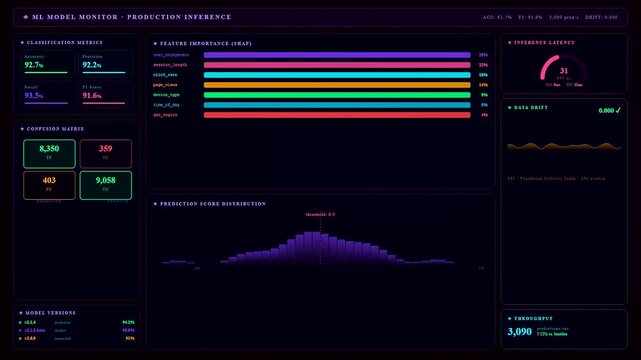
Task: Click the yellow status dot beside v2.0.9
Action: tap(20, 338)
